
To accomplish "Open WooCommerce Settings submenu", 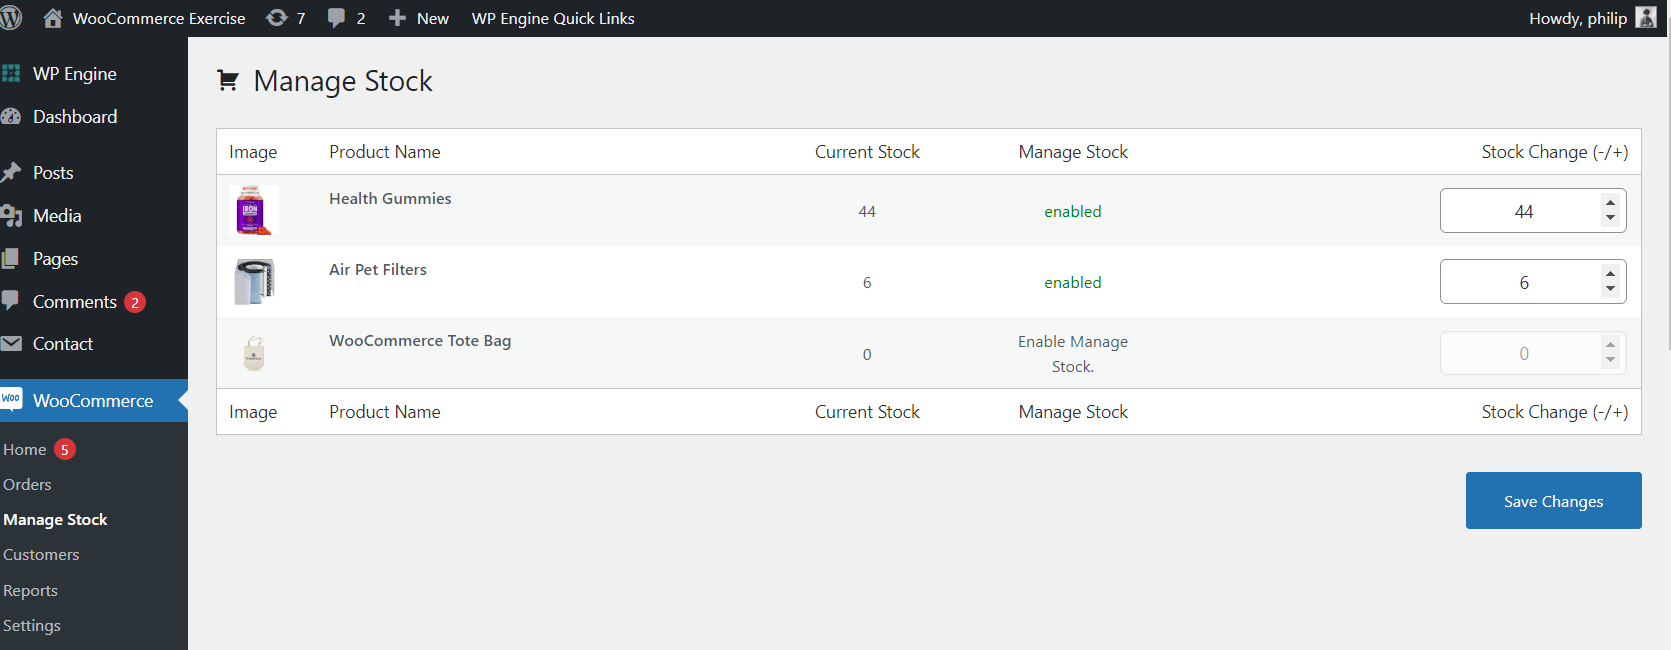I will point(32,625).
